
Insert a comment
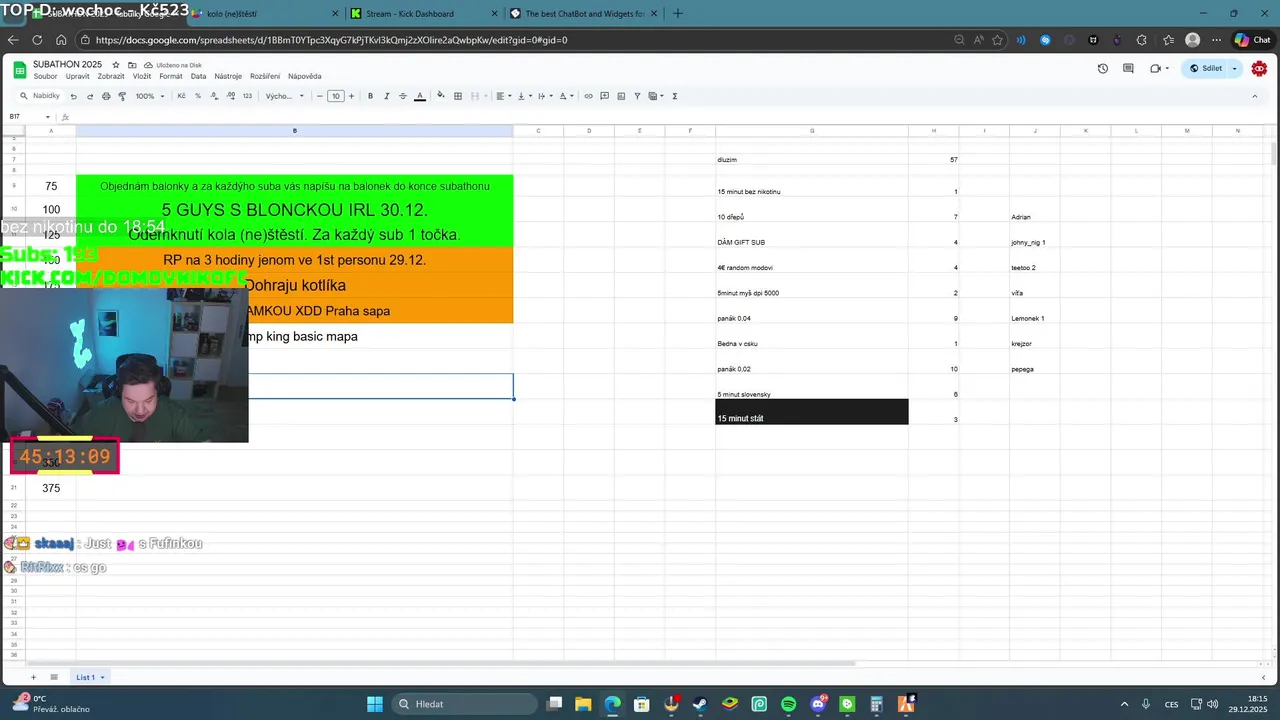coord(605,96)
